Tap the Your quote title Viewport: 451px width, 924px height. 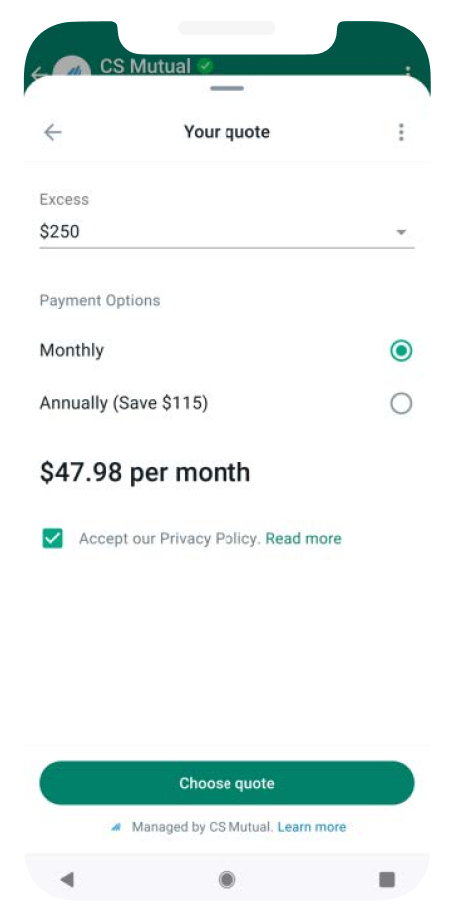point(226,131)
